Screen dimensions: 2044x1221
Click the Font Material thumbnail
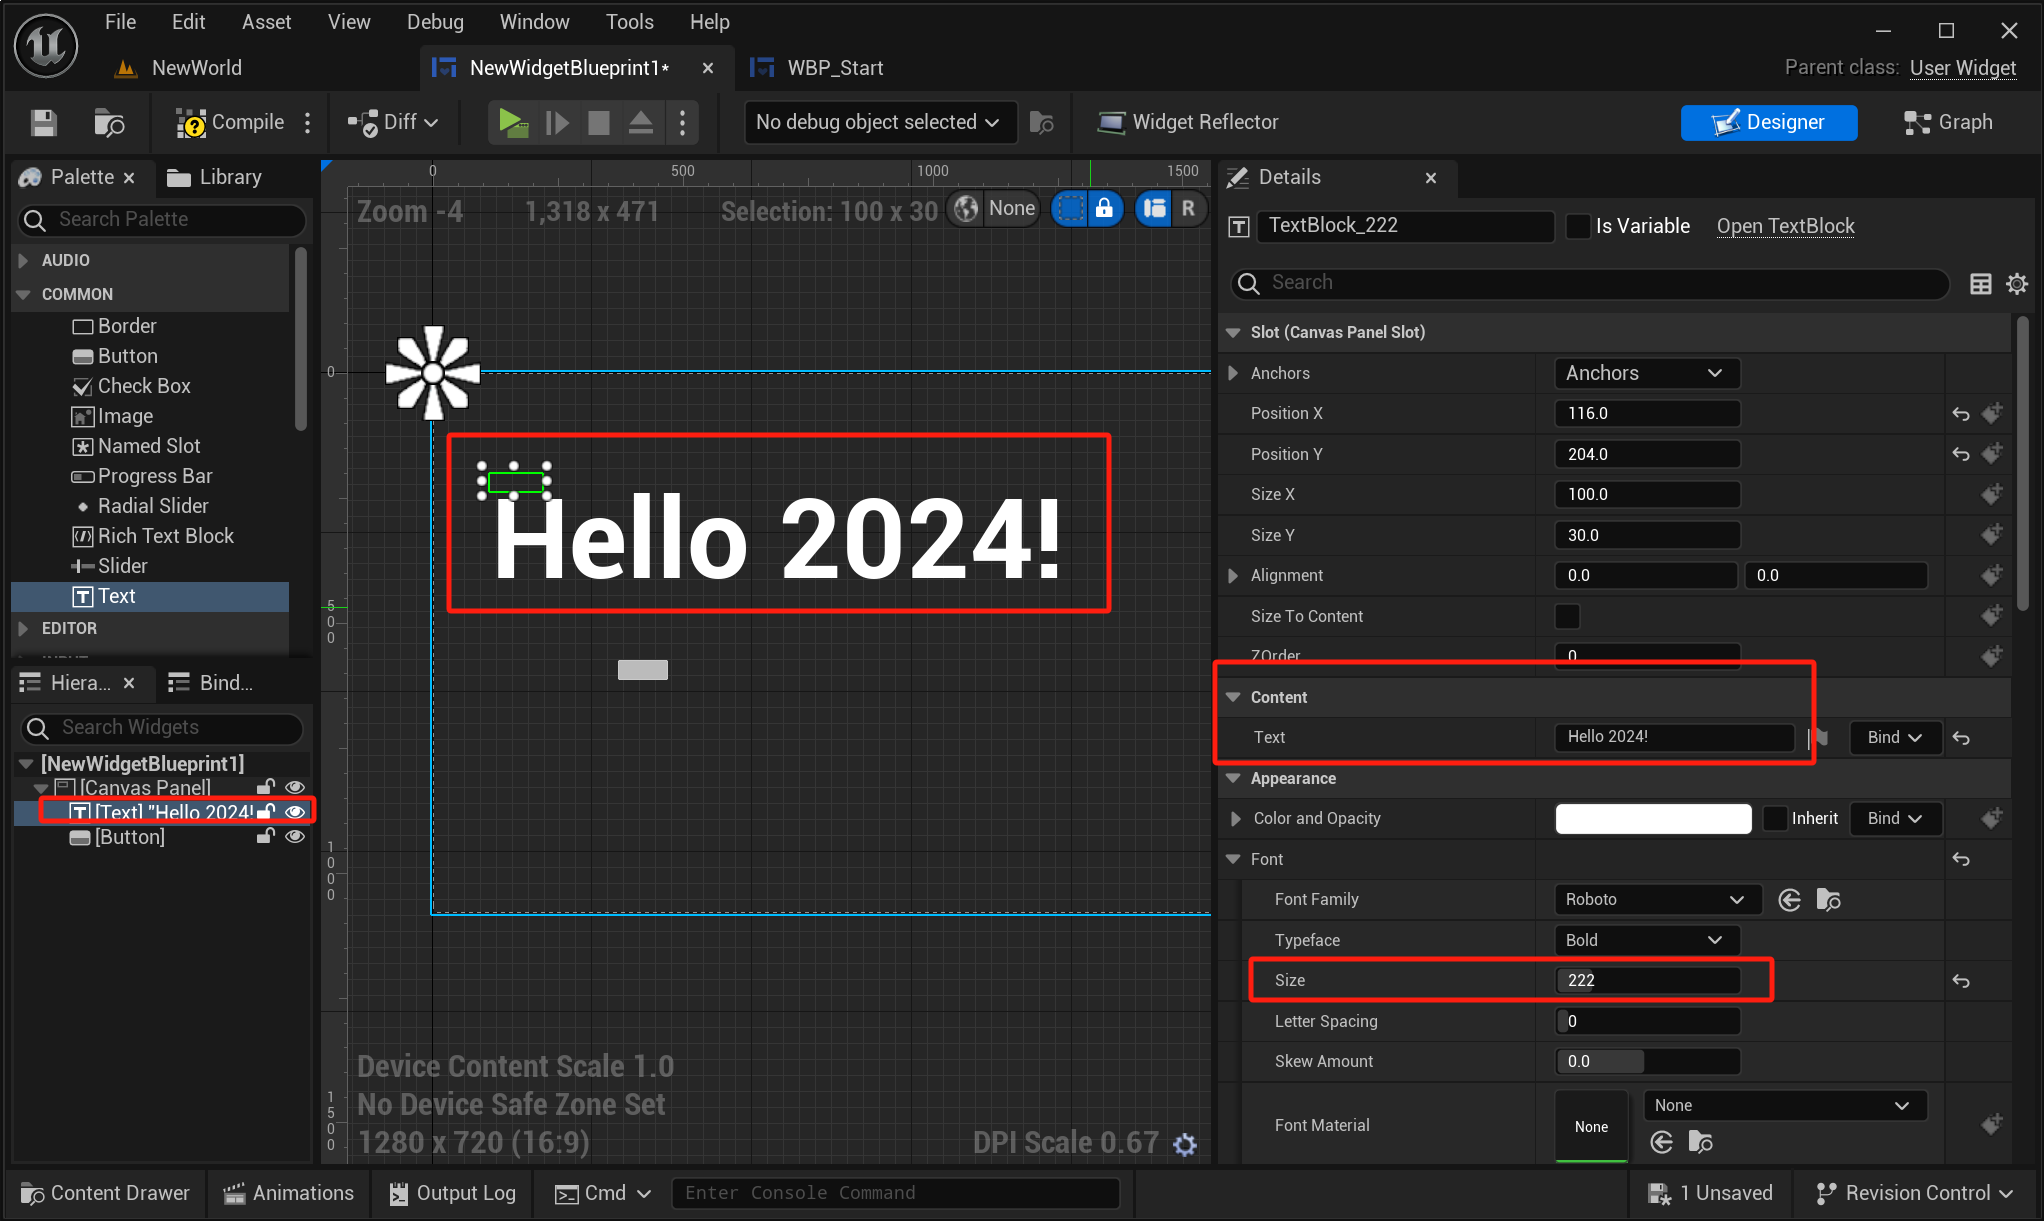(1591, 1126)
